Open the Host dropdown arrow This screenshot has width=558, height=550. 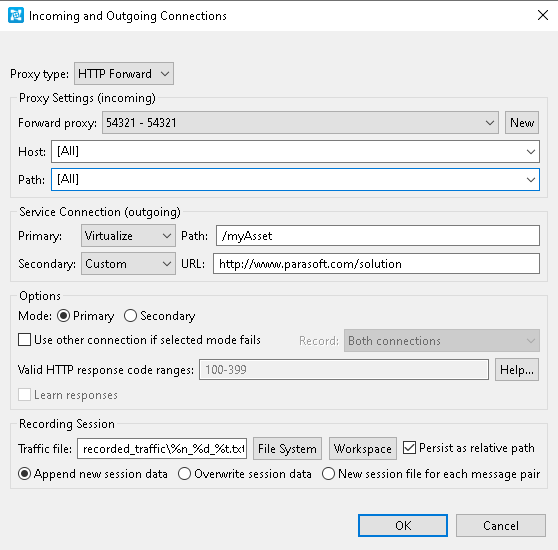click(x=531, y=152)
